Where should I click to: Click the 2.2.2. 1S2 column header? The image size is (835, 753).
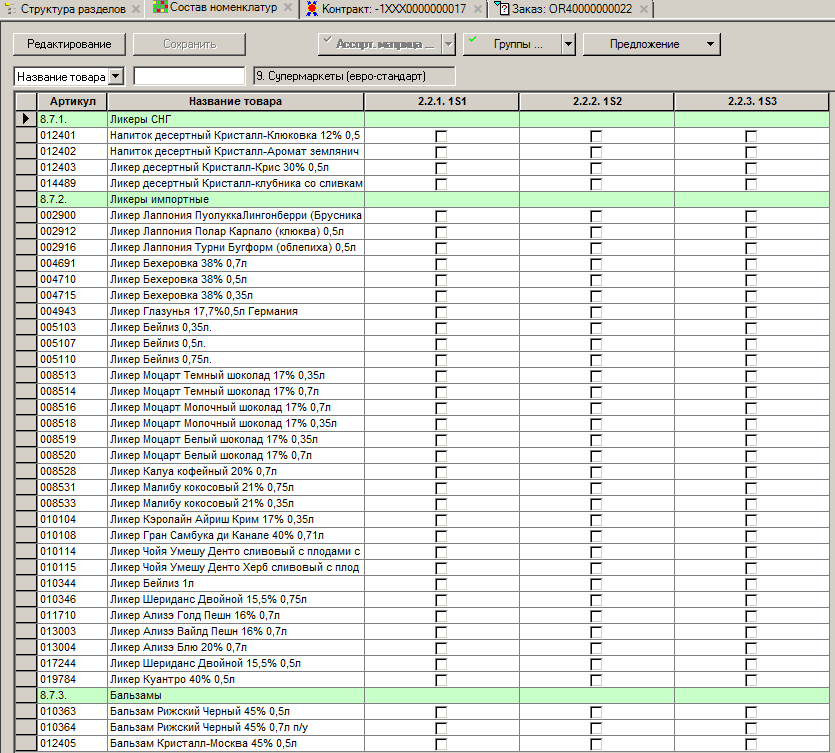click(596, 101)
